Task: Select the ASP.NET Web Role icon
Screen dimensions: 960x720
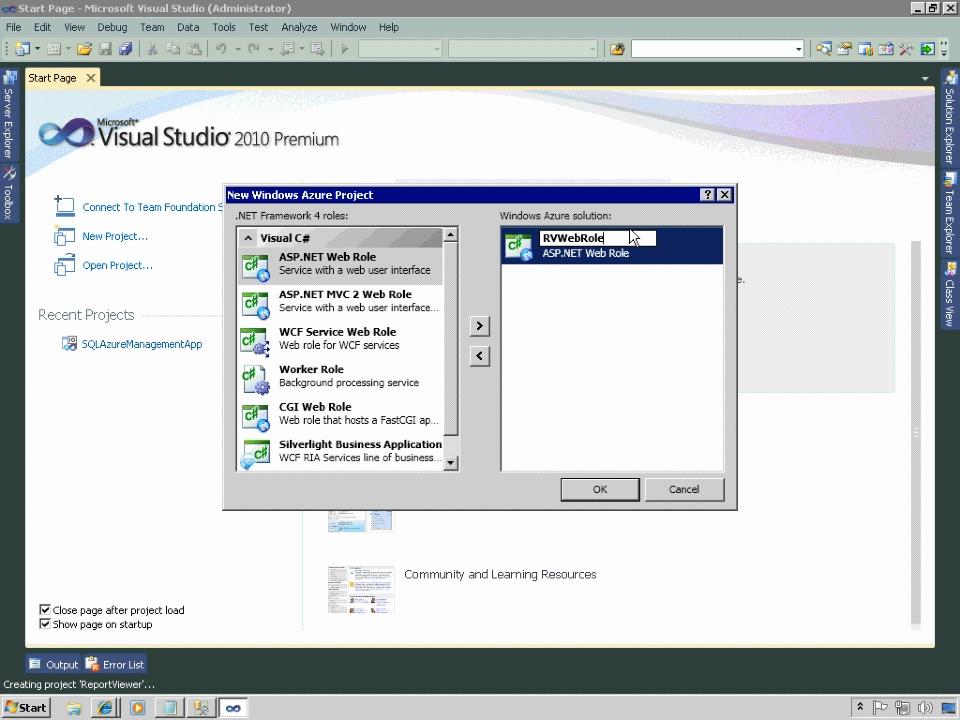Action: coord(255,267)
